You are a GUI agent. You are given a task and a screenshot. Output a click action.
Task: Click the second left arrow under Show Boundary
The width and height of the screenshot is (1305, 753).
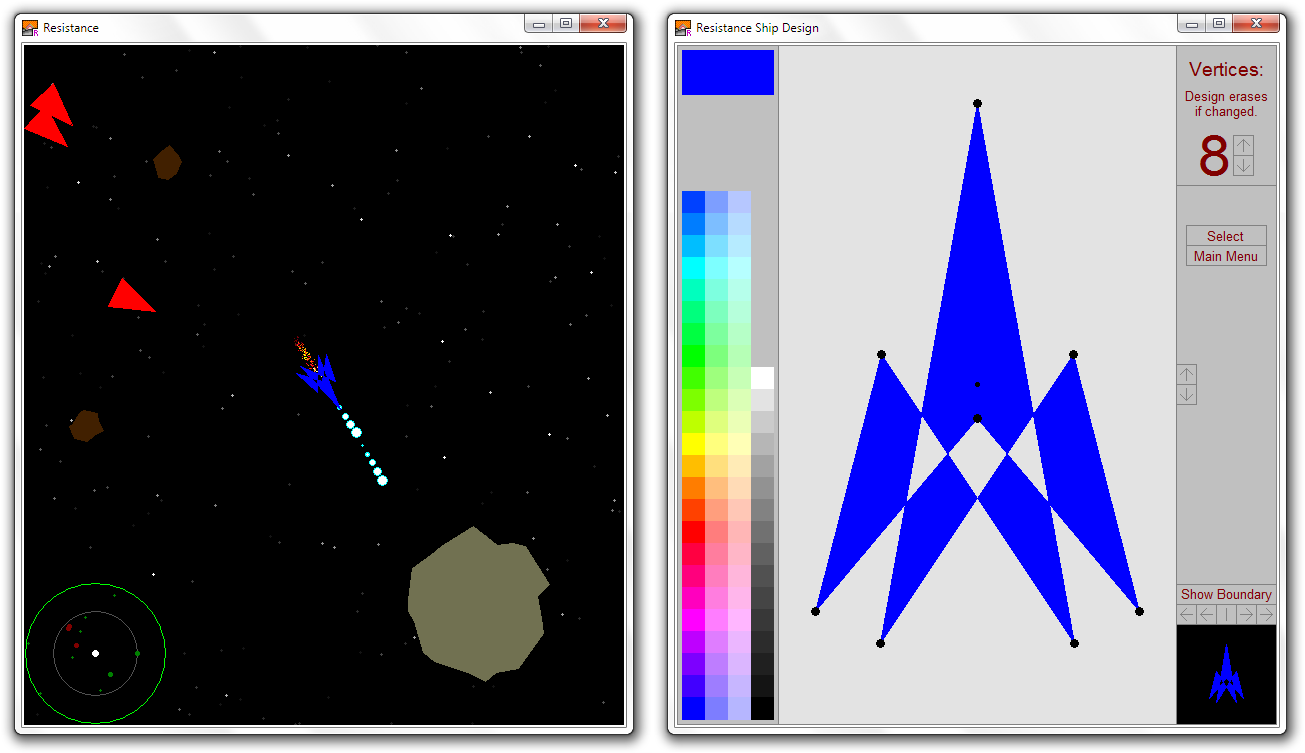[x=1207, y=614]
